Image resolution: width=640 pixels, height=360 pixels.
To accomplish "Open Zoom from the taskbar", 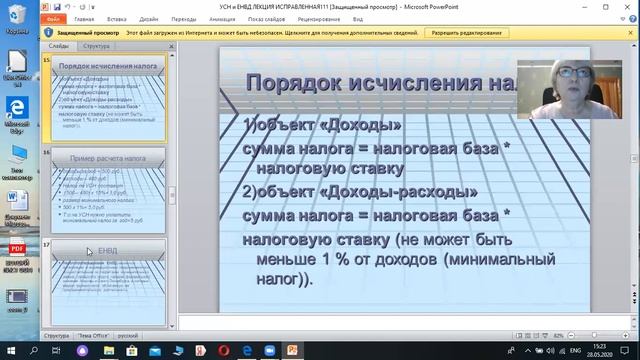I will tap(269, 351).
